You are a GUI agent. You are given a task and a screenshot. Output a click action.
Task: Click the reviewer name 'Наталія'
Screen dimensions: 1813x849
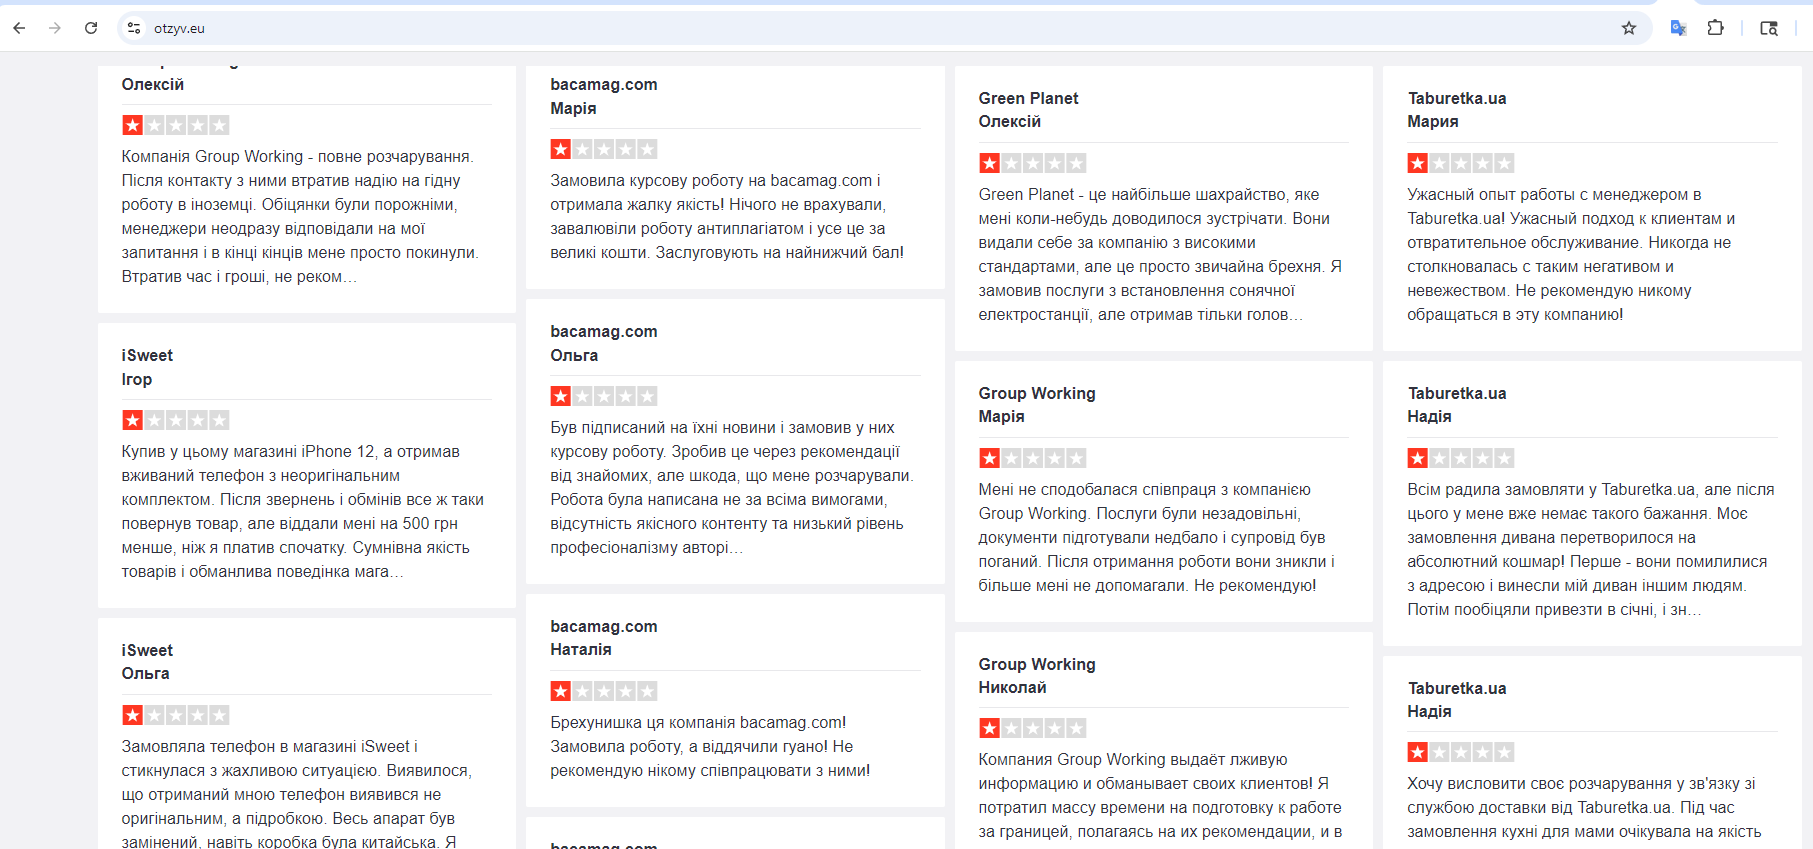click(581, 650)
